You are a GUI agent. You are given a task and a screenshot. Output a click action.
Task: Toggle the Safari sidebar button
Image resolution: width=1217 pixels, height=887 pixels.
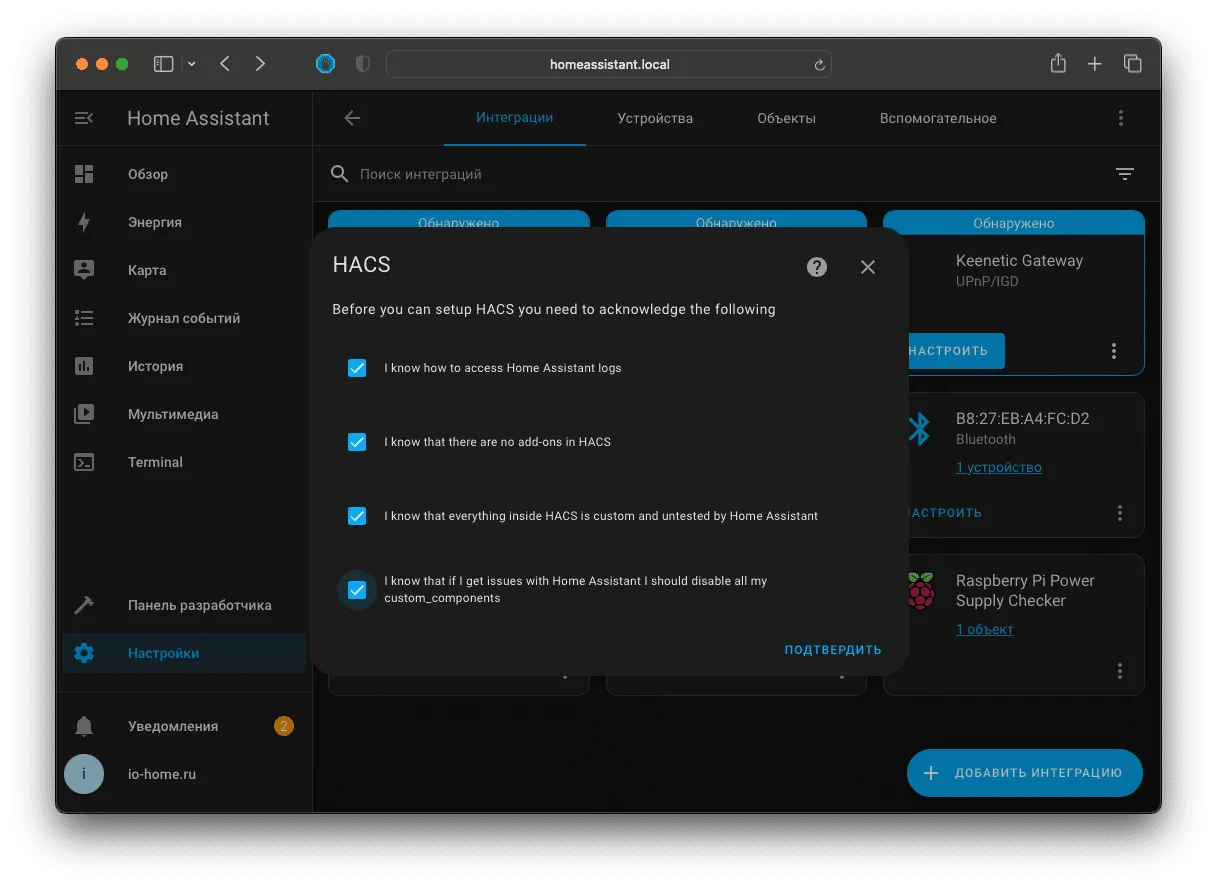click(x=164, y=64)
